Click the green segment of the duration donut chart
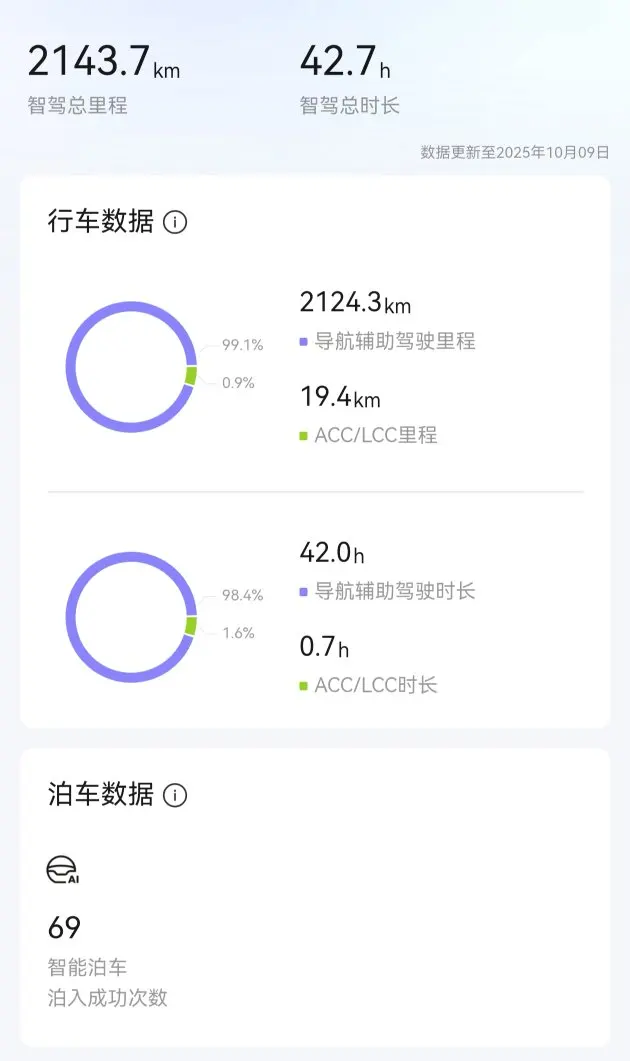This screenshot has width=630, height=1061. 191,625
